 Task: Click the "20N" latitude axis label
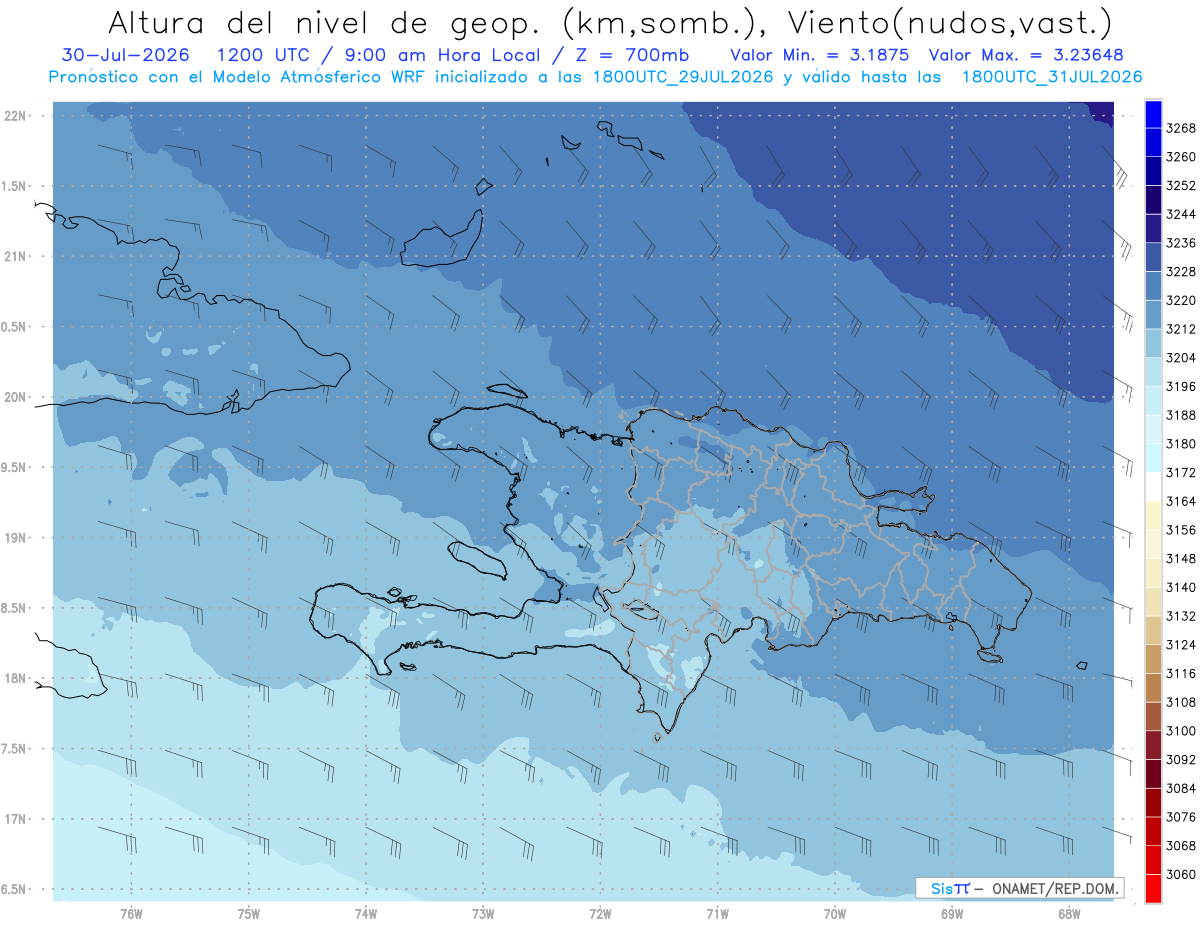[x=15, y=397]
